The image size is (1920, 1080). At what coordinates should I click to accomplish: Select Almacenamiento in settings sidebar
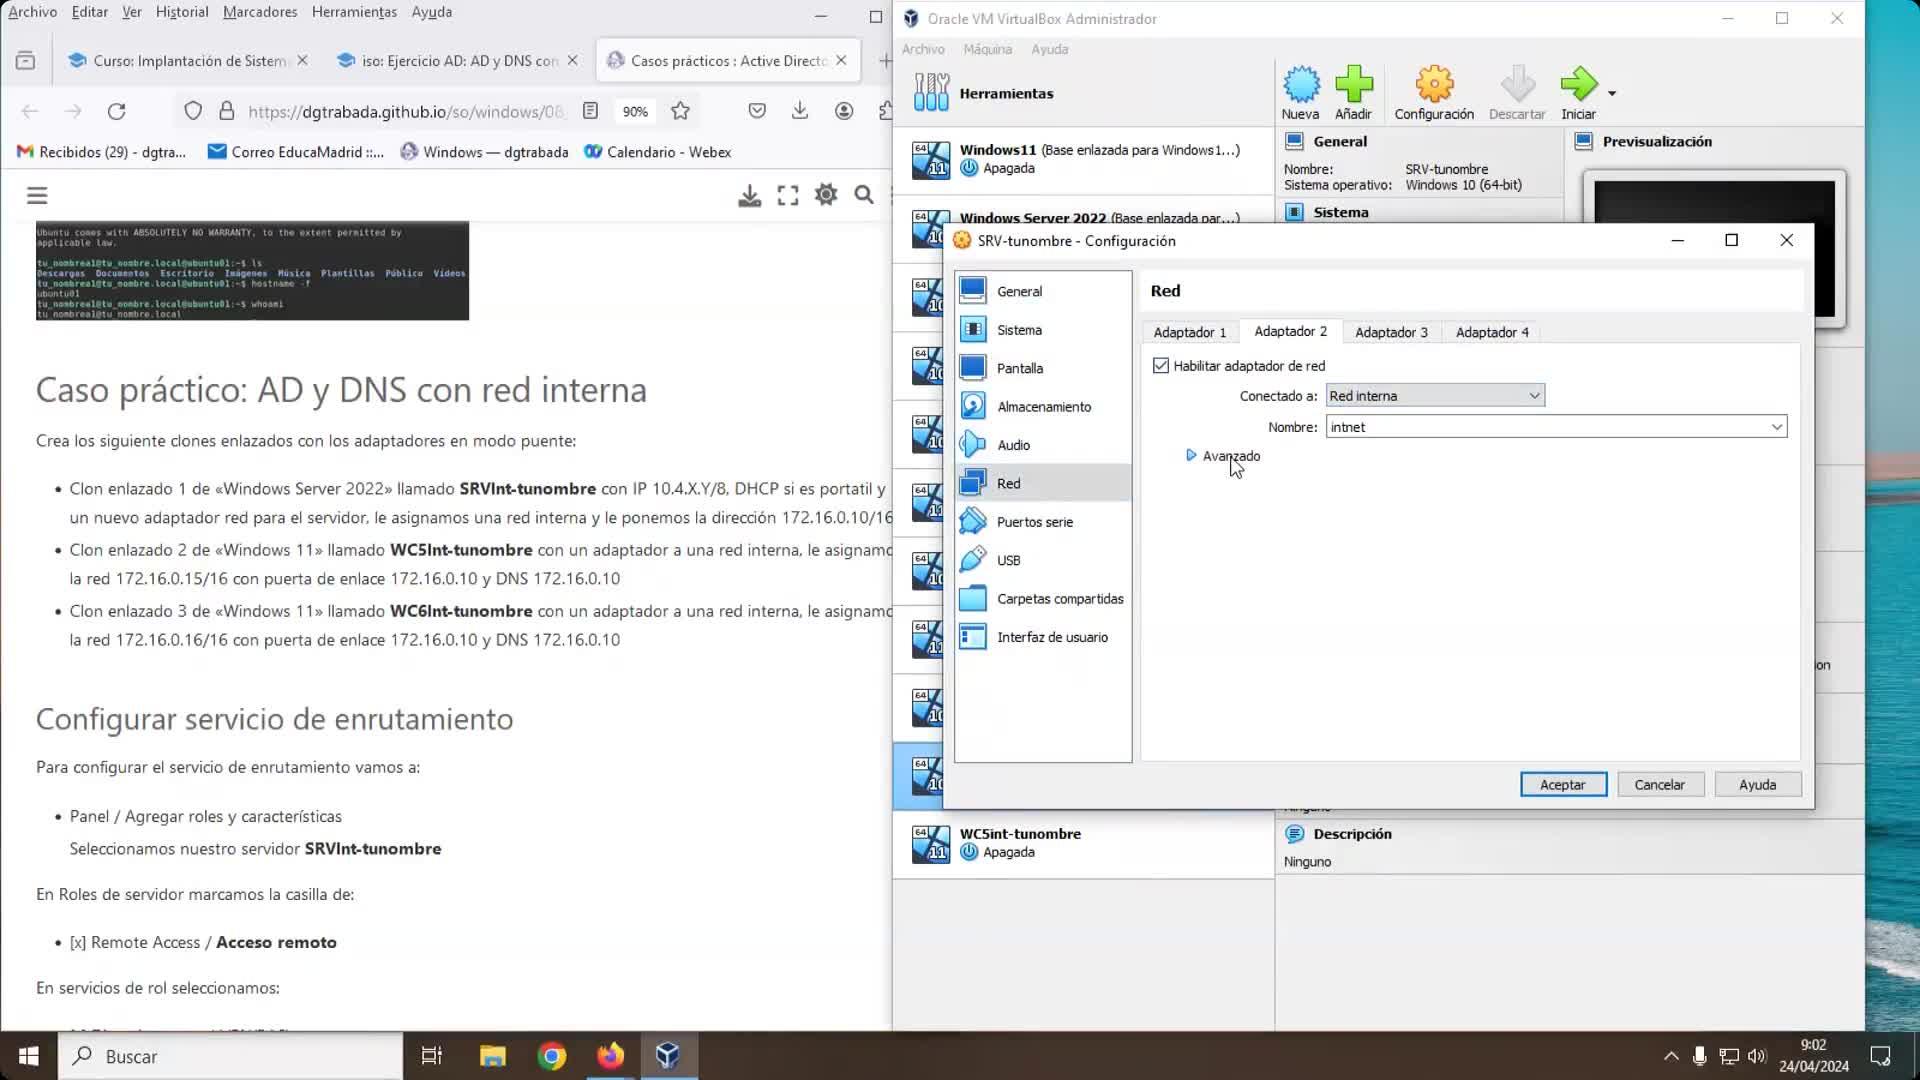coord(1043,407)
